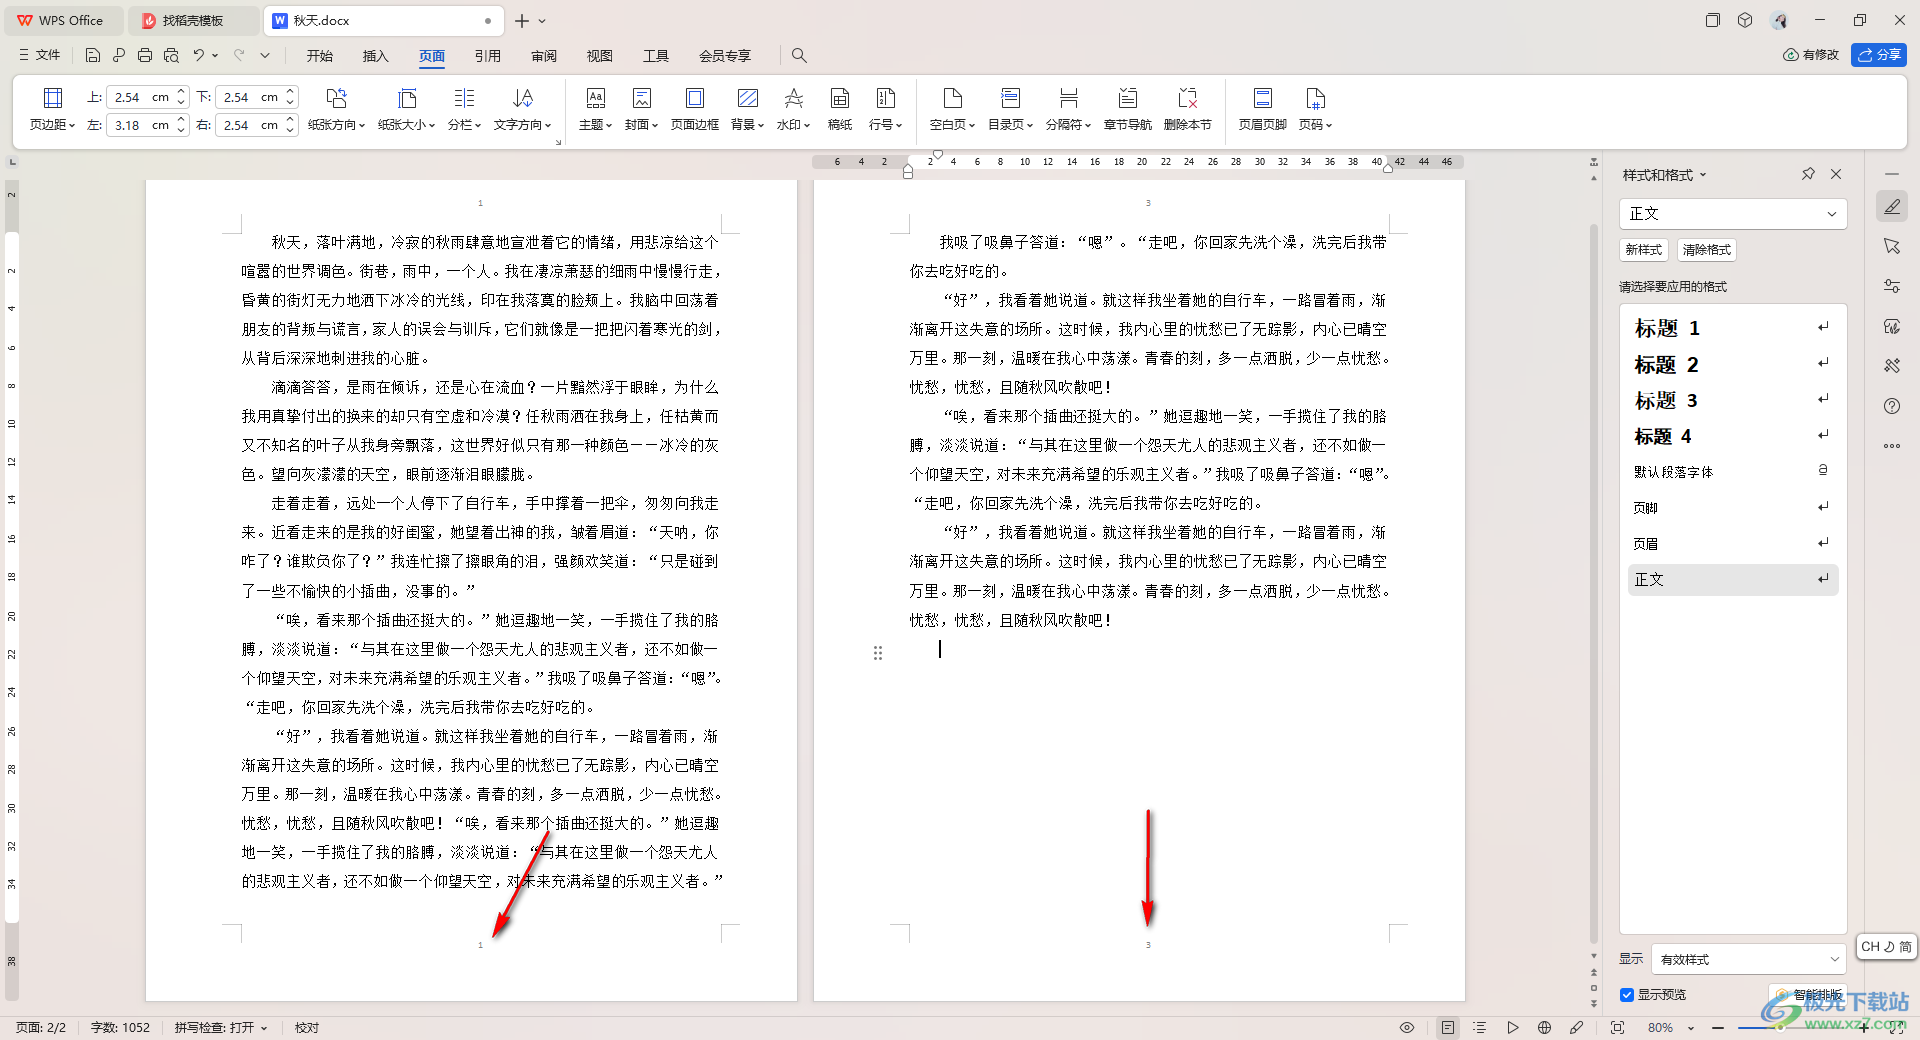Screen dimensions: 1920x1040
Task: Click the print icon in quick access toolbar
Action: coord(145,55)
